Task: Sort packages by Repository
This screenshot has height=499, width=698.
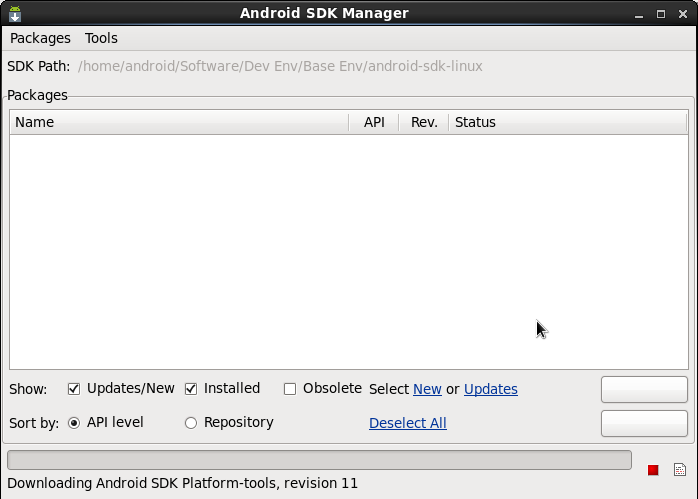Action: coord(191,423)
